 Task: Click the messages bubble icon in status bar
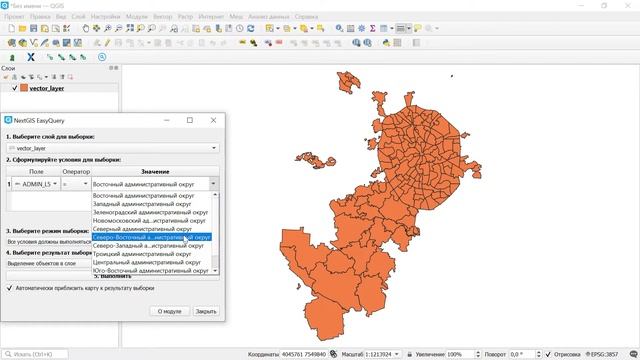click(x=633, y=354)
